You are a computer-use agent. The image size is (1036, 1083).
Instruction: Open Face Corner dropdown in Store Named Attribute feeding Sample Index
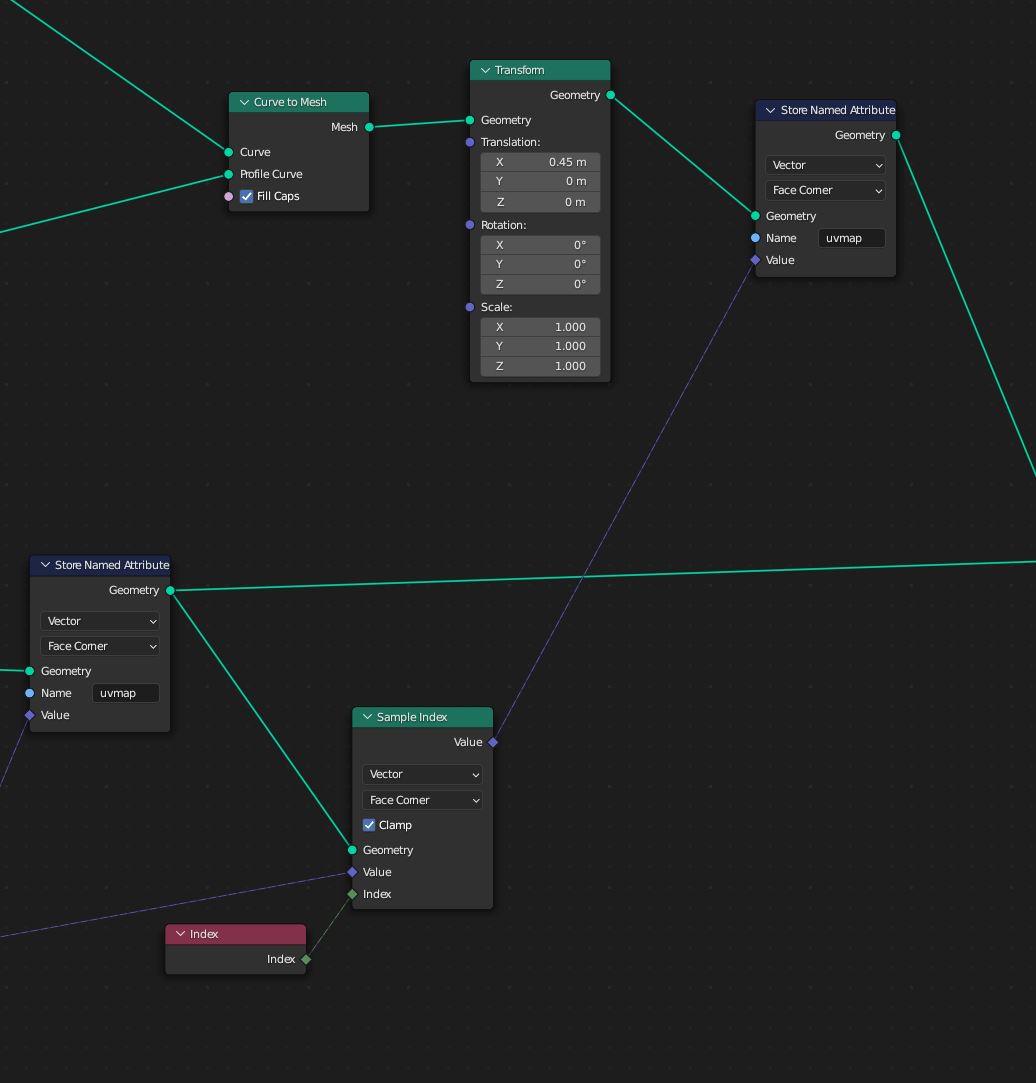(x=100, y=646)
